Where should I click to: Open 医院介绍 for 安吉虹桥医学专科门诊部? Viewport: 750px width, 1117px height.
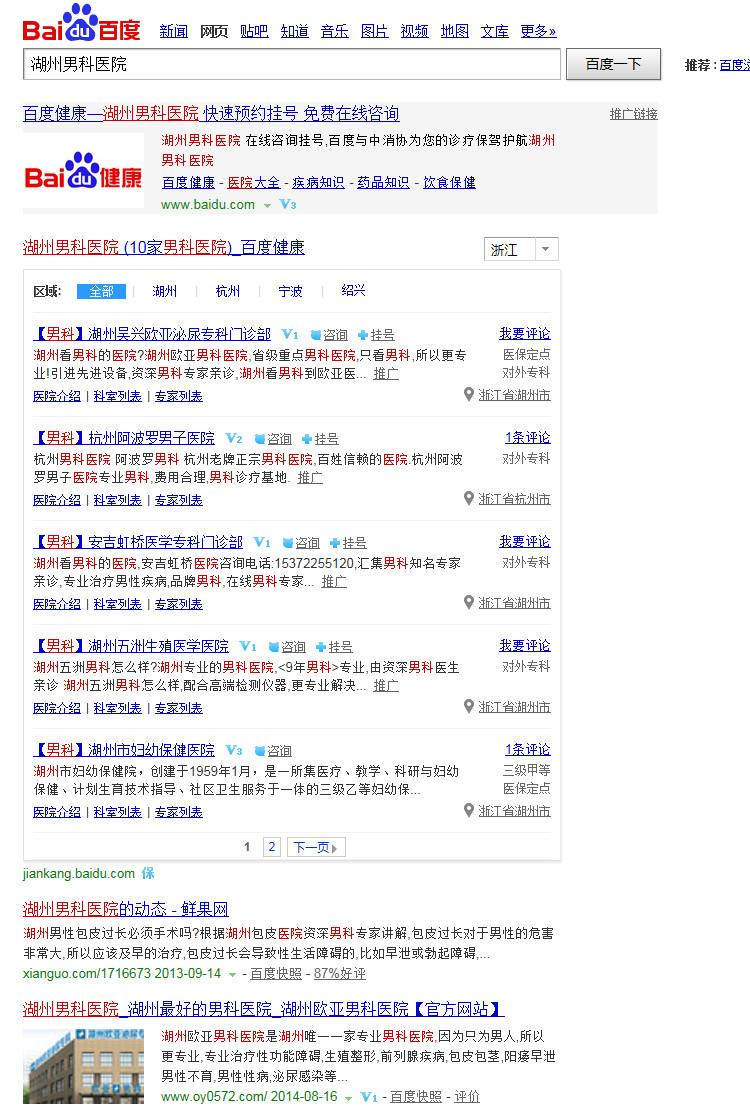(x=57, y=604)
